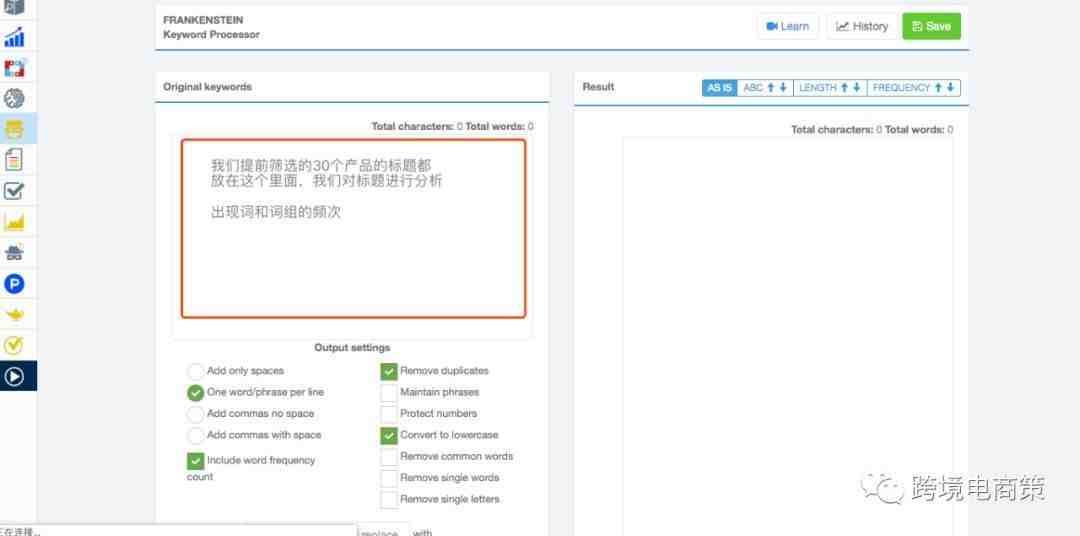The height and width of the screenshot is (536, 1080).
Task: Click inside the Result output text area
Action: (788, 336)
